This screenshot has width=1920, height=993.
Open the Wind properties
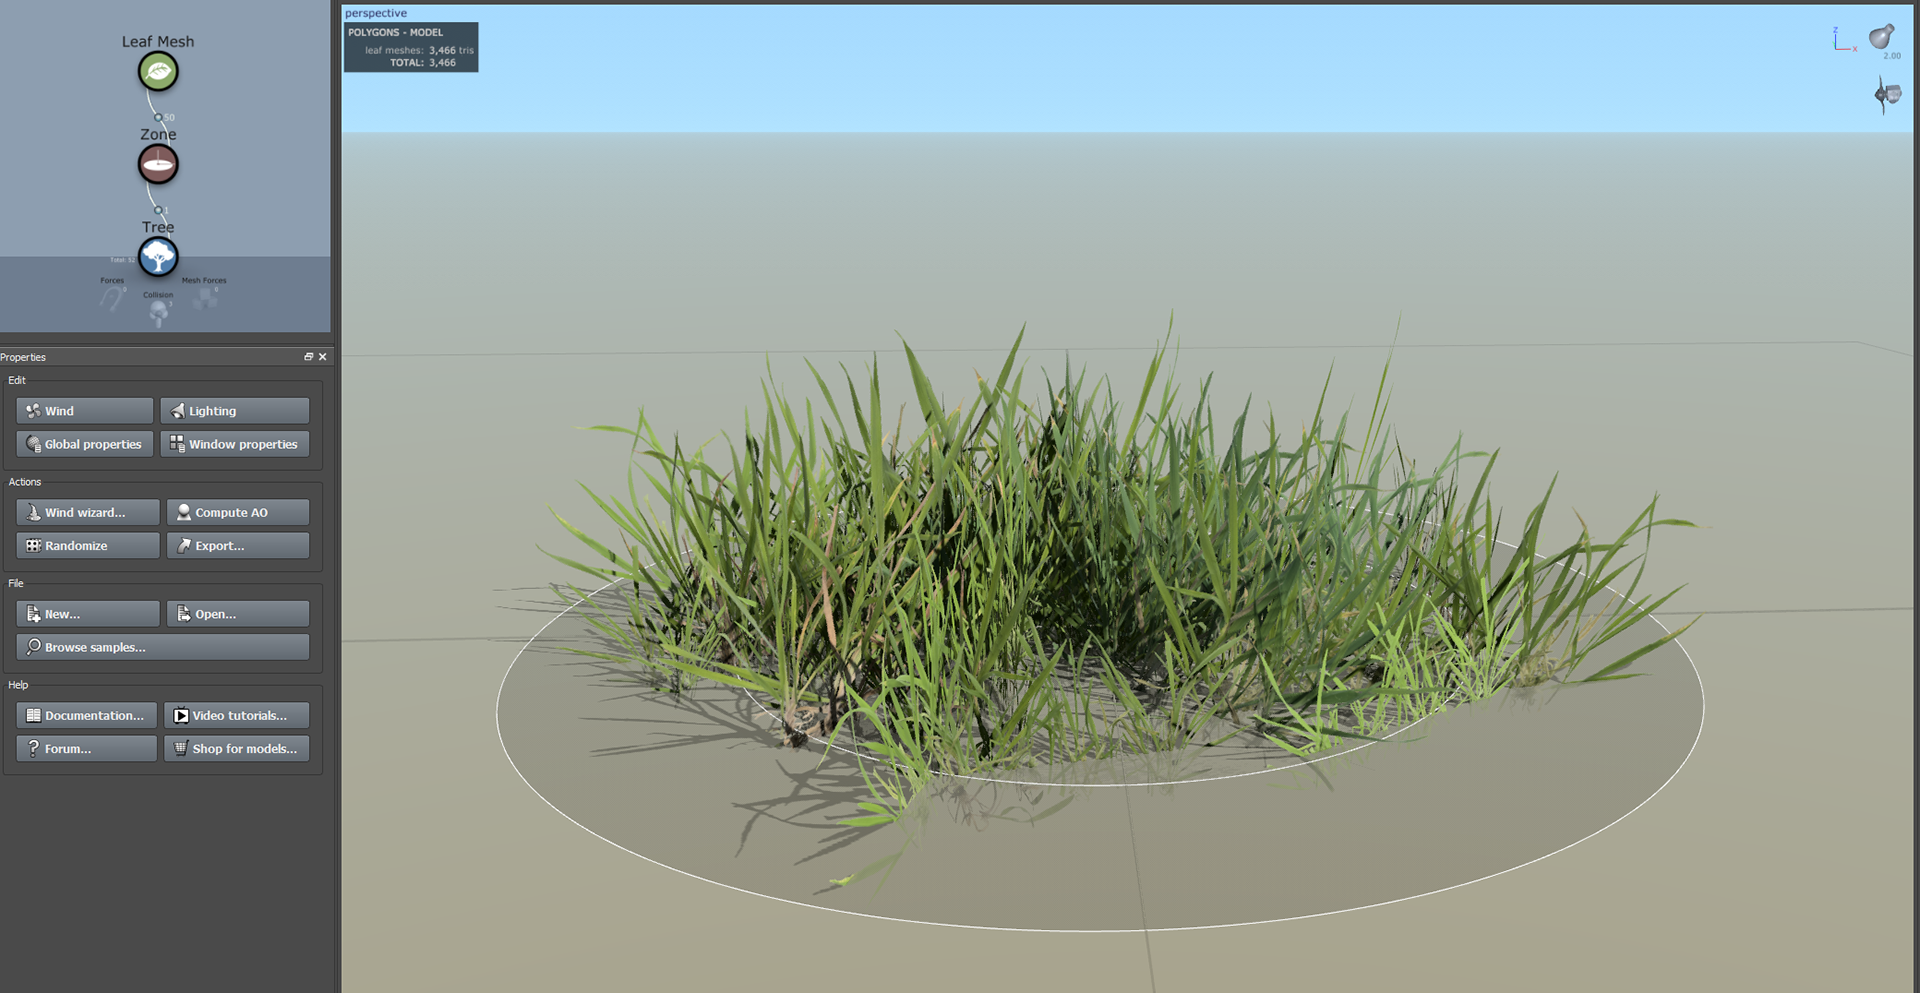[85, 411]
